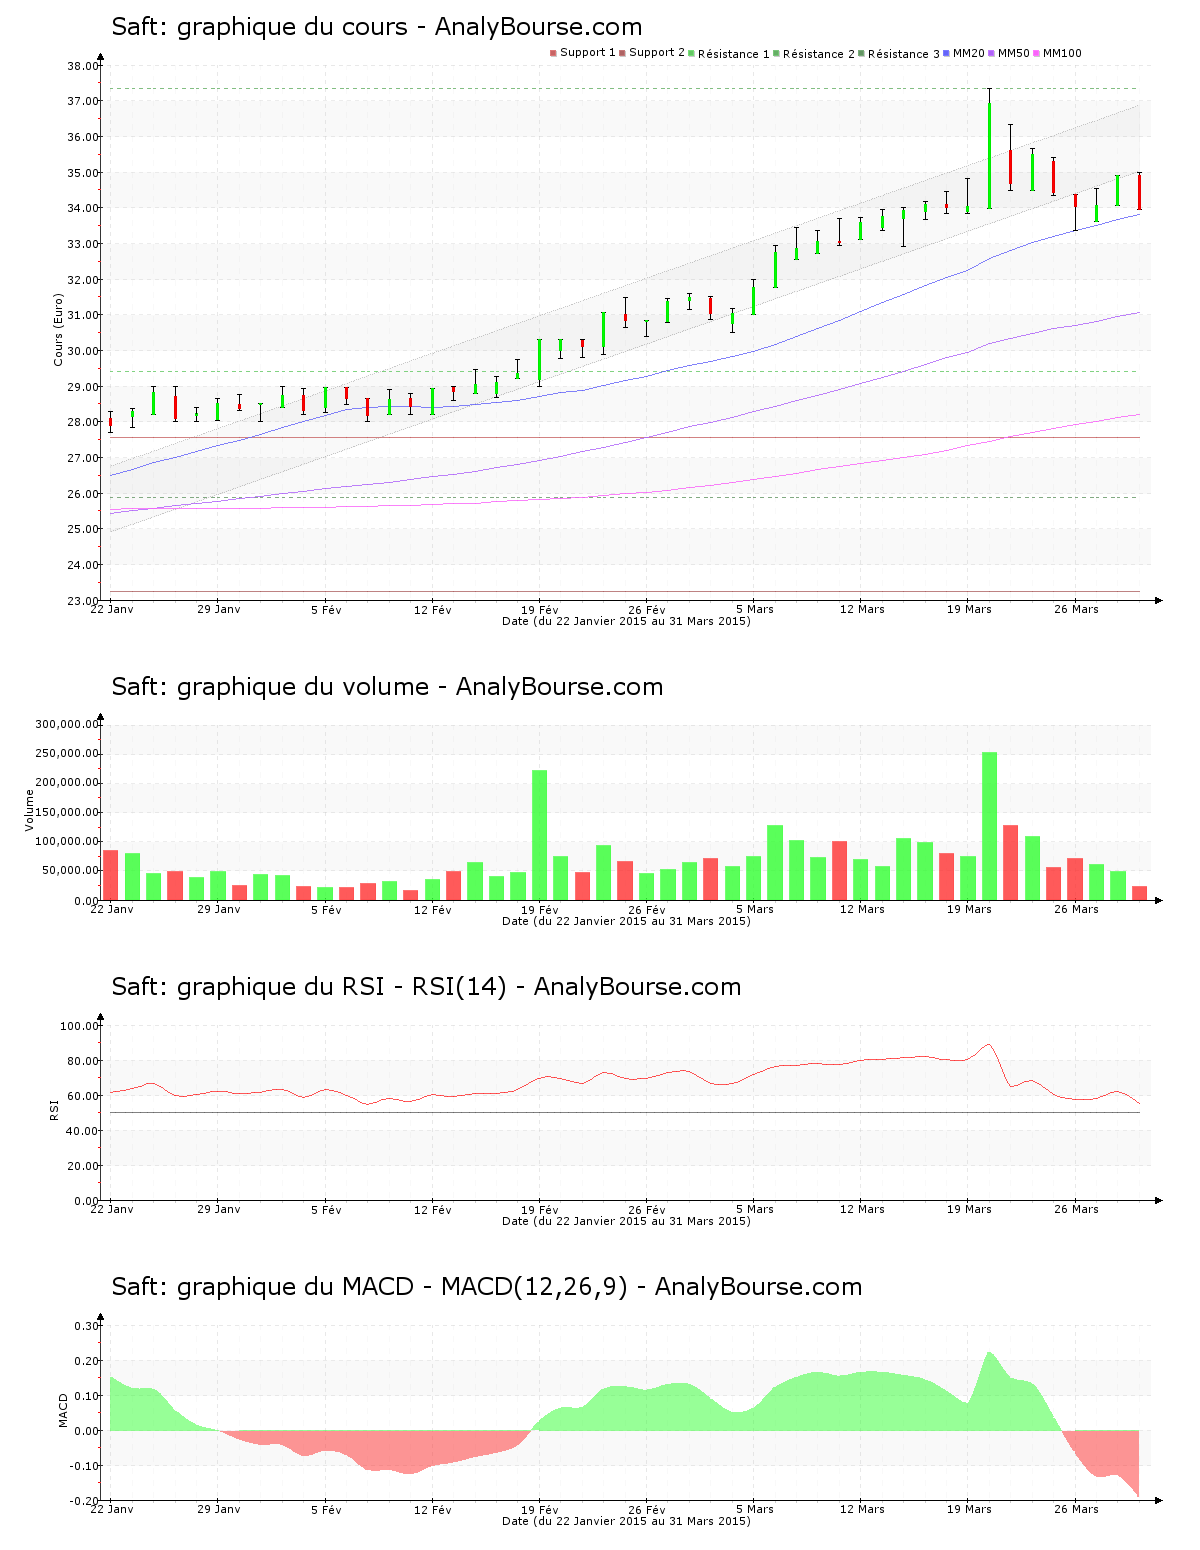Click the 'RSI' vertical axis label

click(54, 1109)
